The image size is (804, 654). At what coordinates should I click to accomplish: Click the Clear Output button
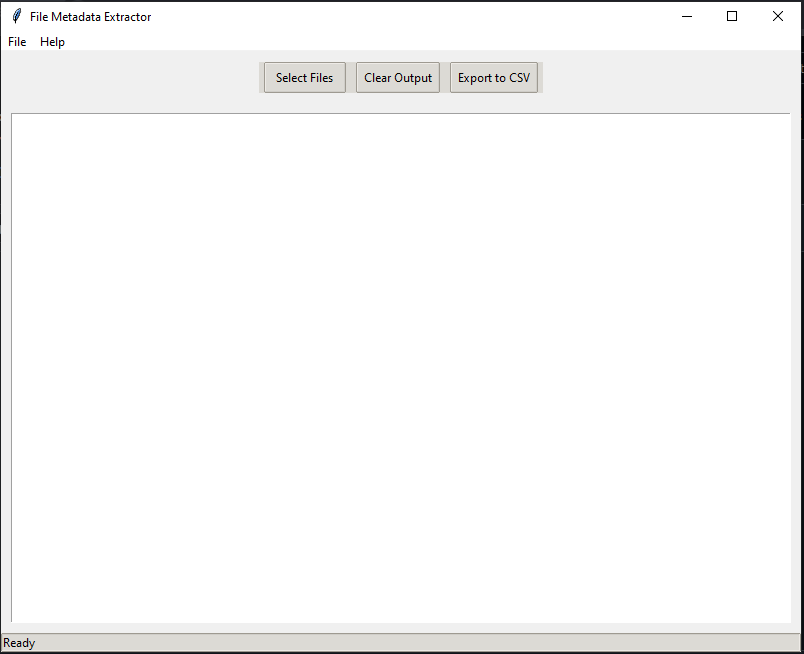pos(398,78)
